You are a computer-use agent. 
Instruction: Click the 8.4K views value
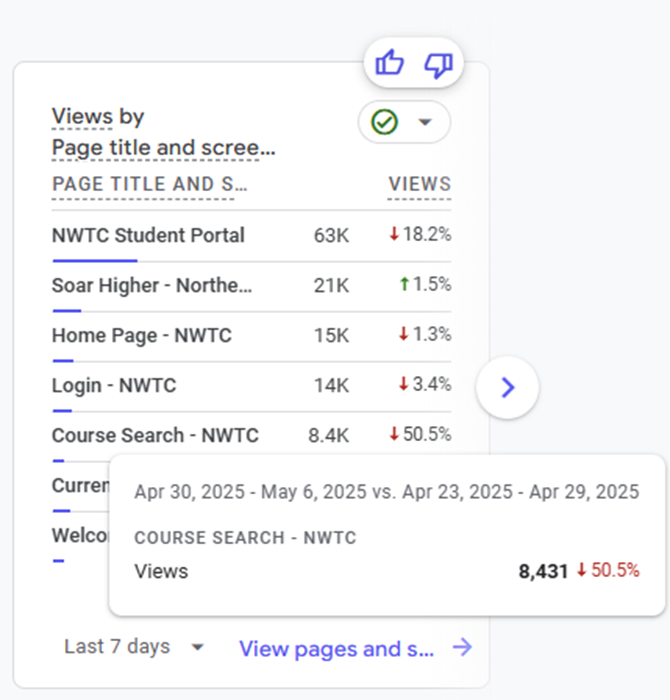(329, 435)
